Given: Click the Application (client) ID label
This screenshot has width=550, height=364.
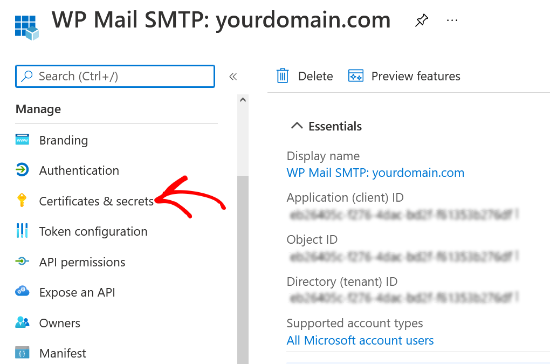Looking at the screenshot, I should tap(345, 198).
